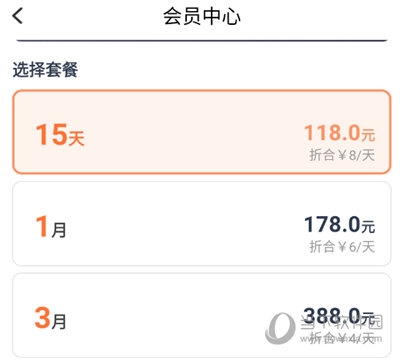The width and height of the screenshot is (400, 360).
Task: Click the 118.0元 price text
Action: [340, 133]
